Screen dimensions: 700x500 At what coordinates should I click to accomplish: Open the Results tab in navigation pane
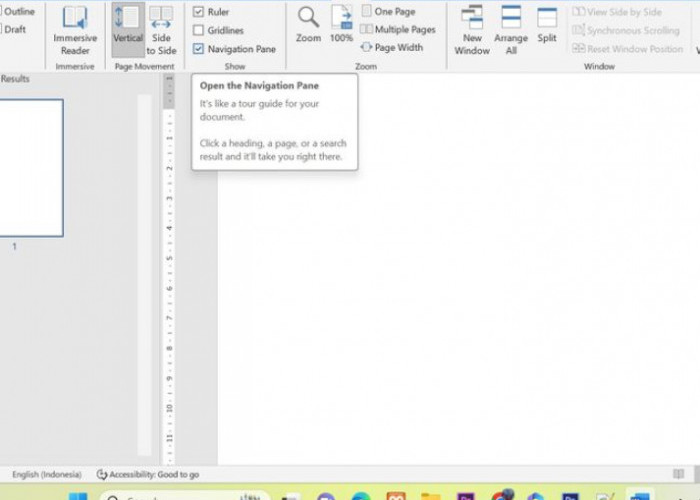17,77
